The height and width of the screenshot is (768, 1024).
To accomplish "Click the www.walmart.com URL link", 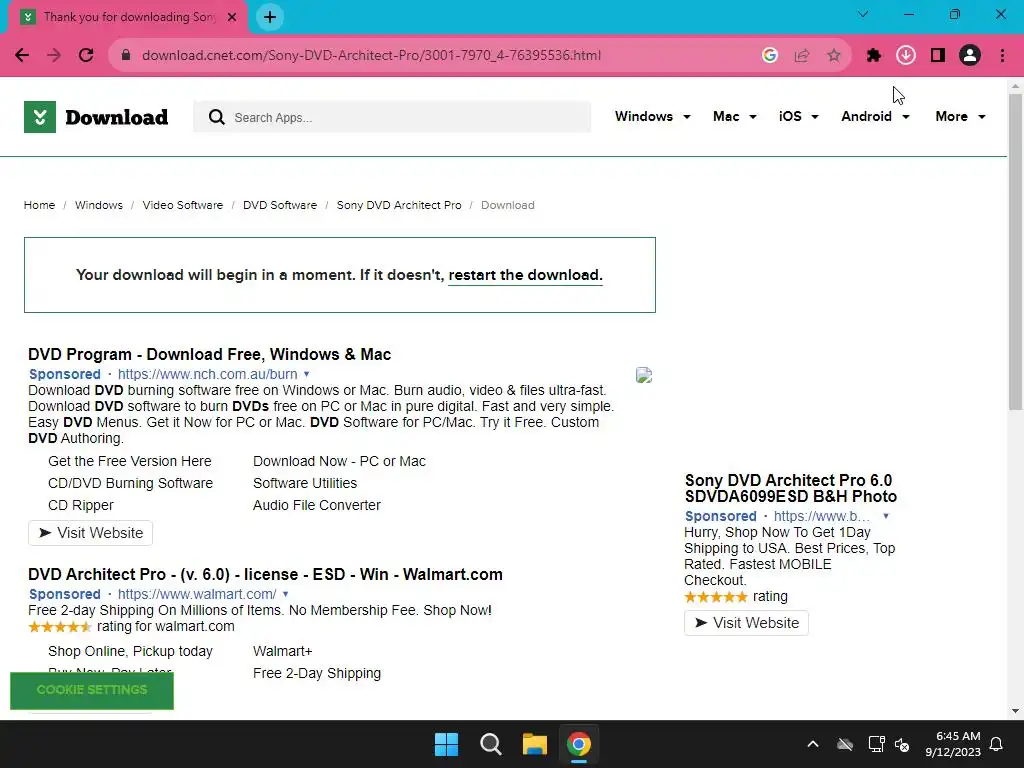I will tap(197, 594).
